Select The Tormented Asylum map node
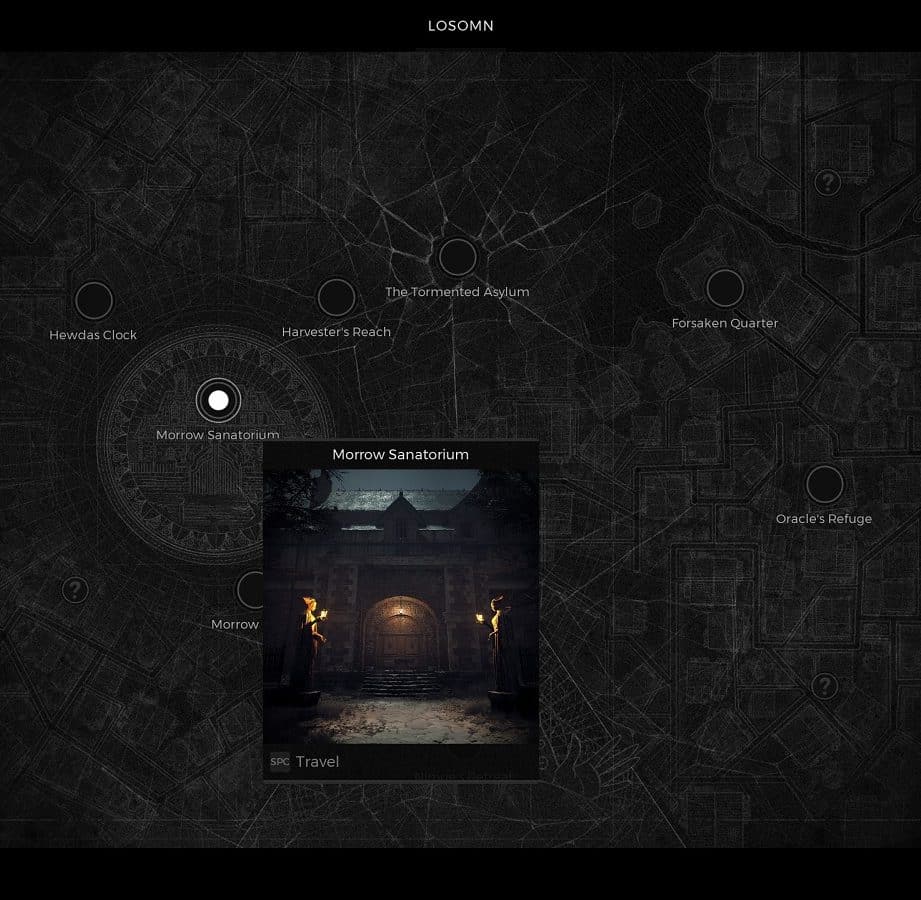921x900 pixels. point(458,257)
